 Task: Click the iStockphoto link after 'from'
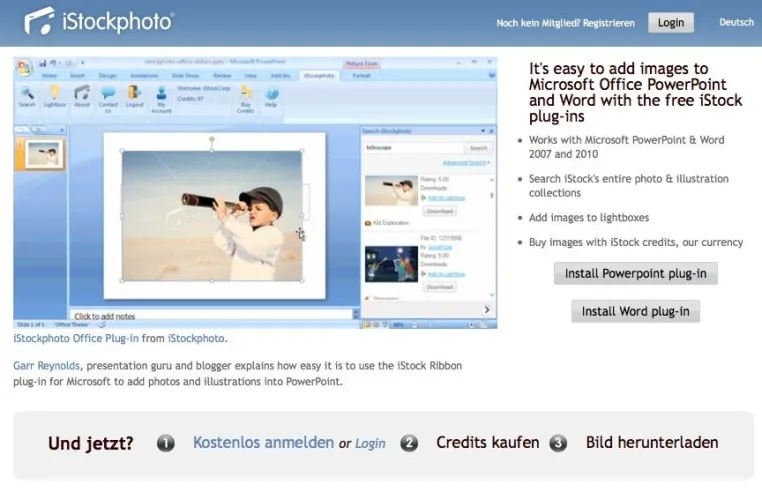(196, 338)
